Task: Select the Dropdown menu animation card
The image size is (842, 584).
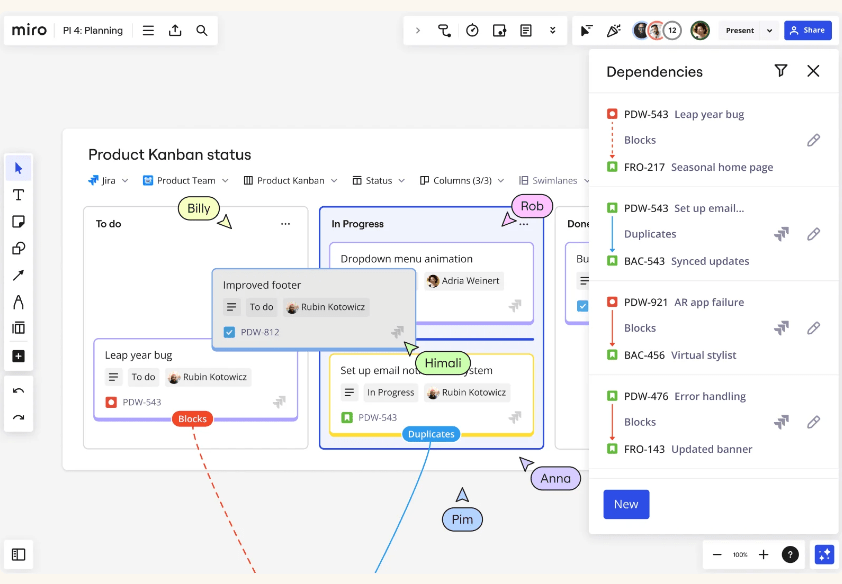Action: tap(431, 283)
